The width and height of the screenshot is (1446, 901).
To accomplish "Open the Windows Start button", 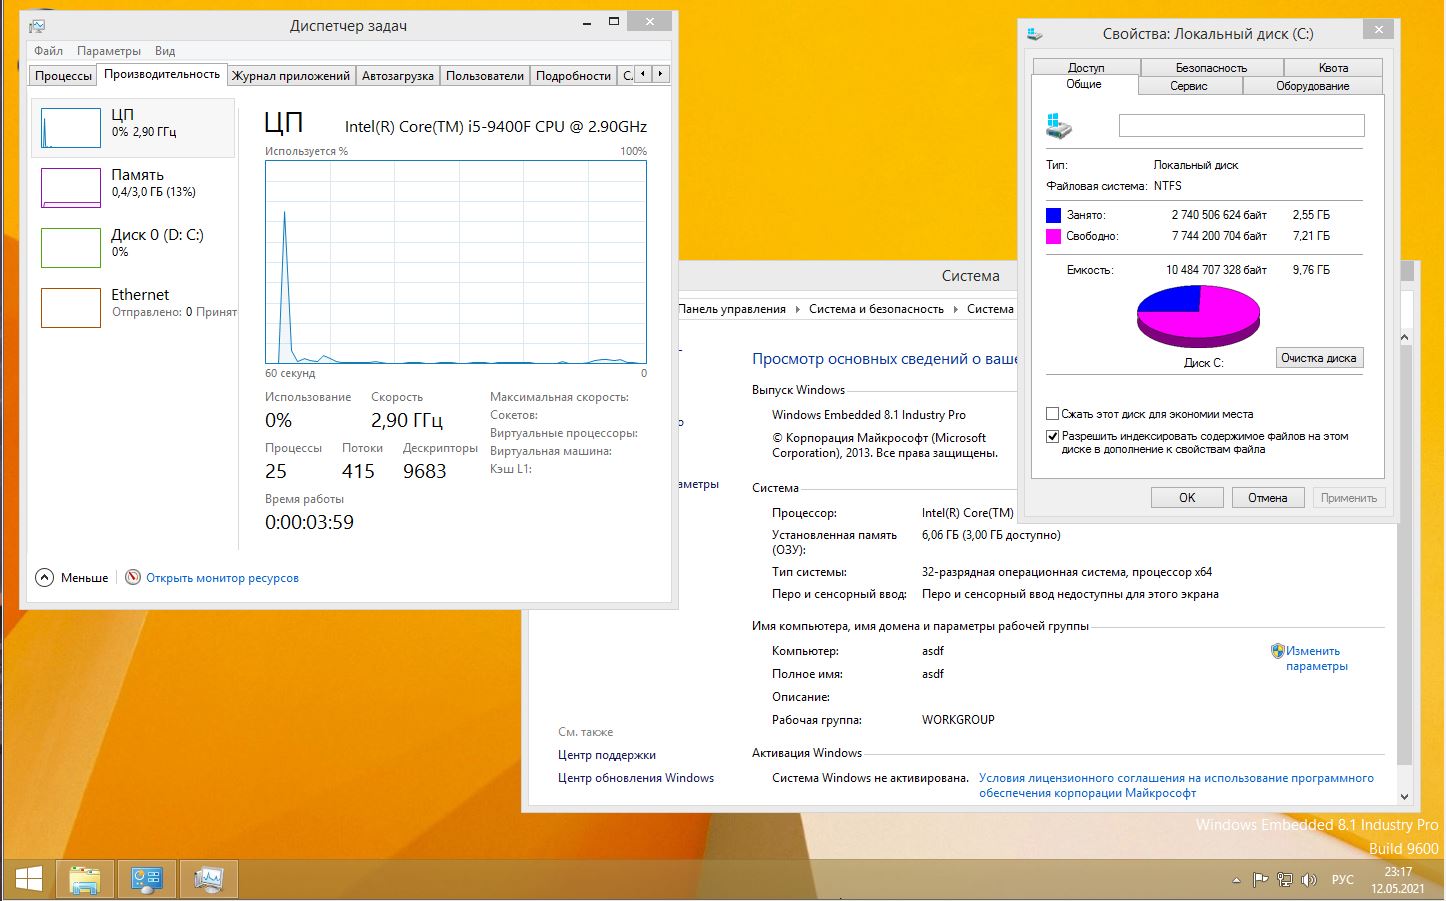I will point(28,879).
